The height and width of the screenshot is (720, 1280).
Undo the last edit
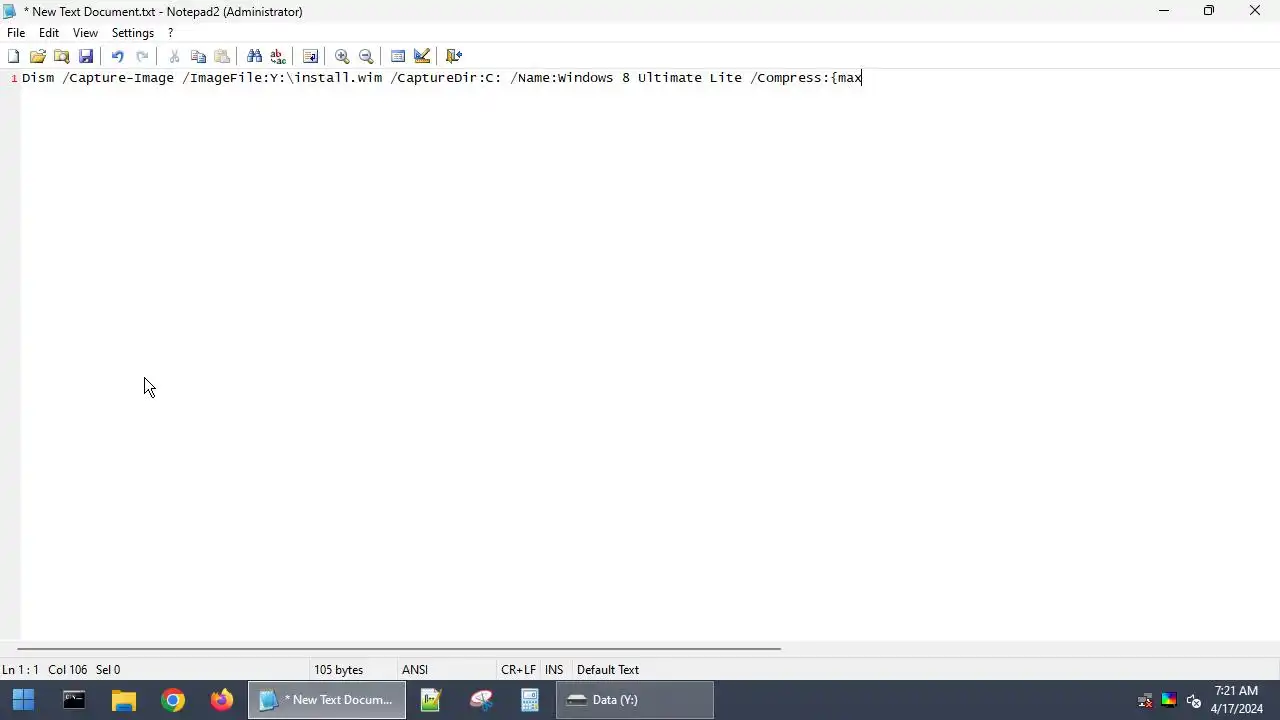point(117,56)
